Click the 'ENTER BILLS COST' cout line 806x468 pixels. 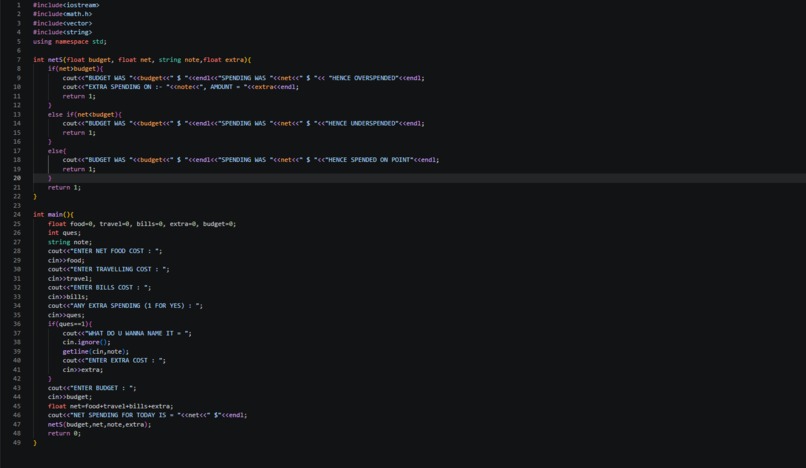(100, 287)
